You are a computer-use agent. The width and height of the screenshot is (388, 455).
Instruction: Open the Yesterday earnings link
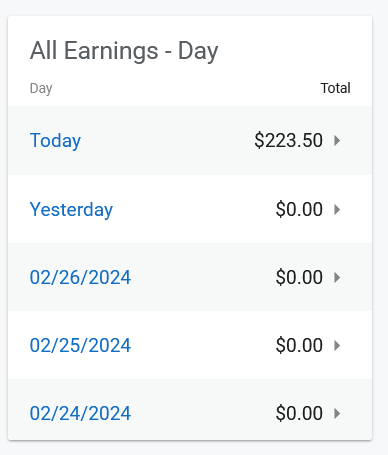pyautogui.click(x=71, y=210)
